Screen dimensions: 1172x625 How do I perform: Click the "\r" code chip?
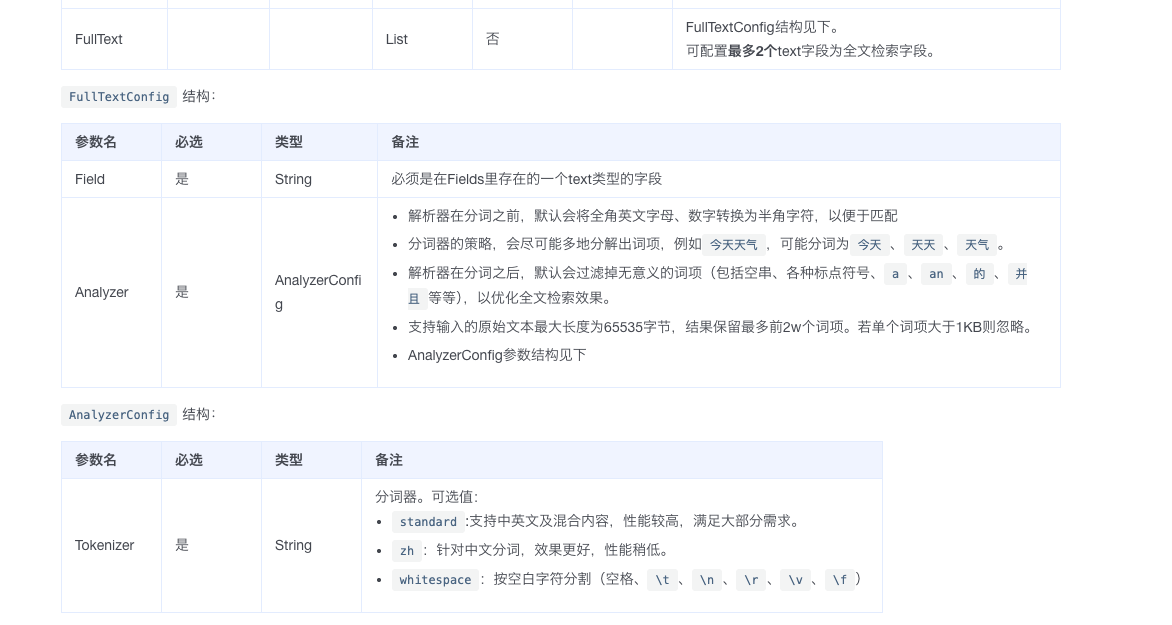click(x=751, y=580)
